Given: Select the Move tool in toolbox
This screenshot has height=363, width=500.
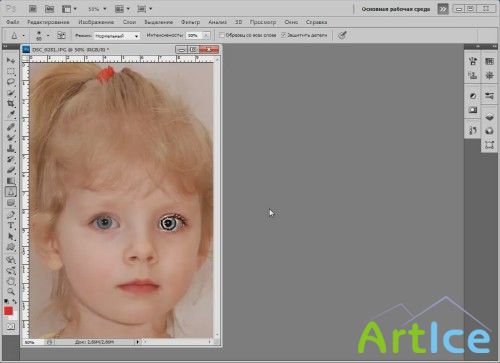Looking at the screenshot, I should [11, 60].
